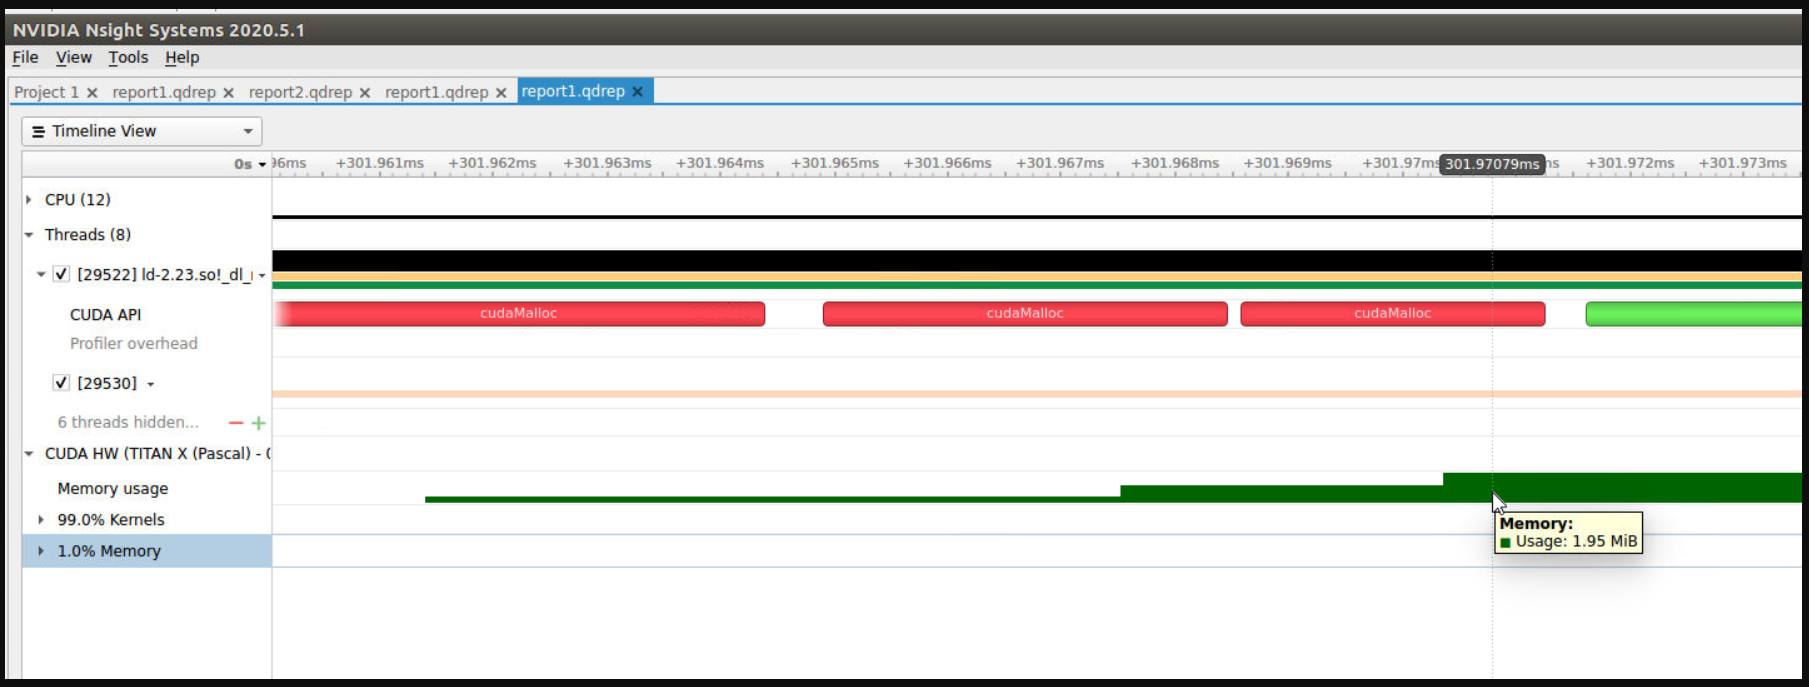Select the CUDA API row label

pyautogui.click(x=105, y=314)
